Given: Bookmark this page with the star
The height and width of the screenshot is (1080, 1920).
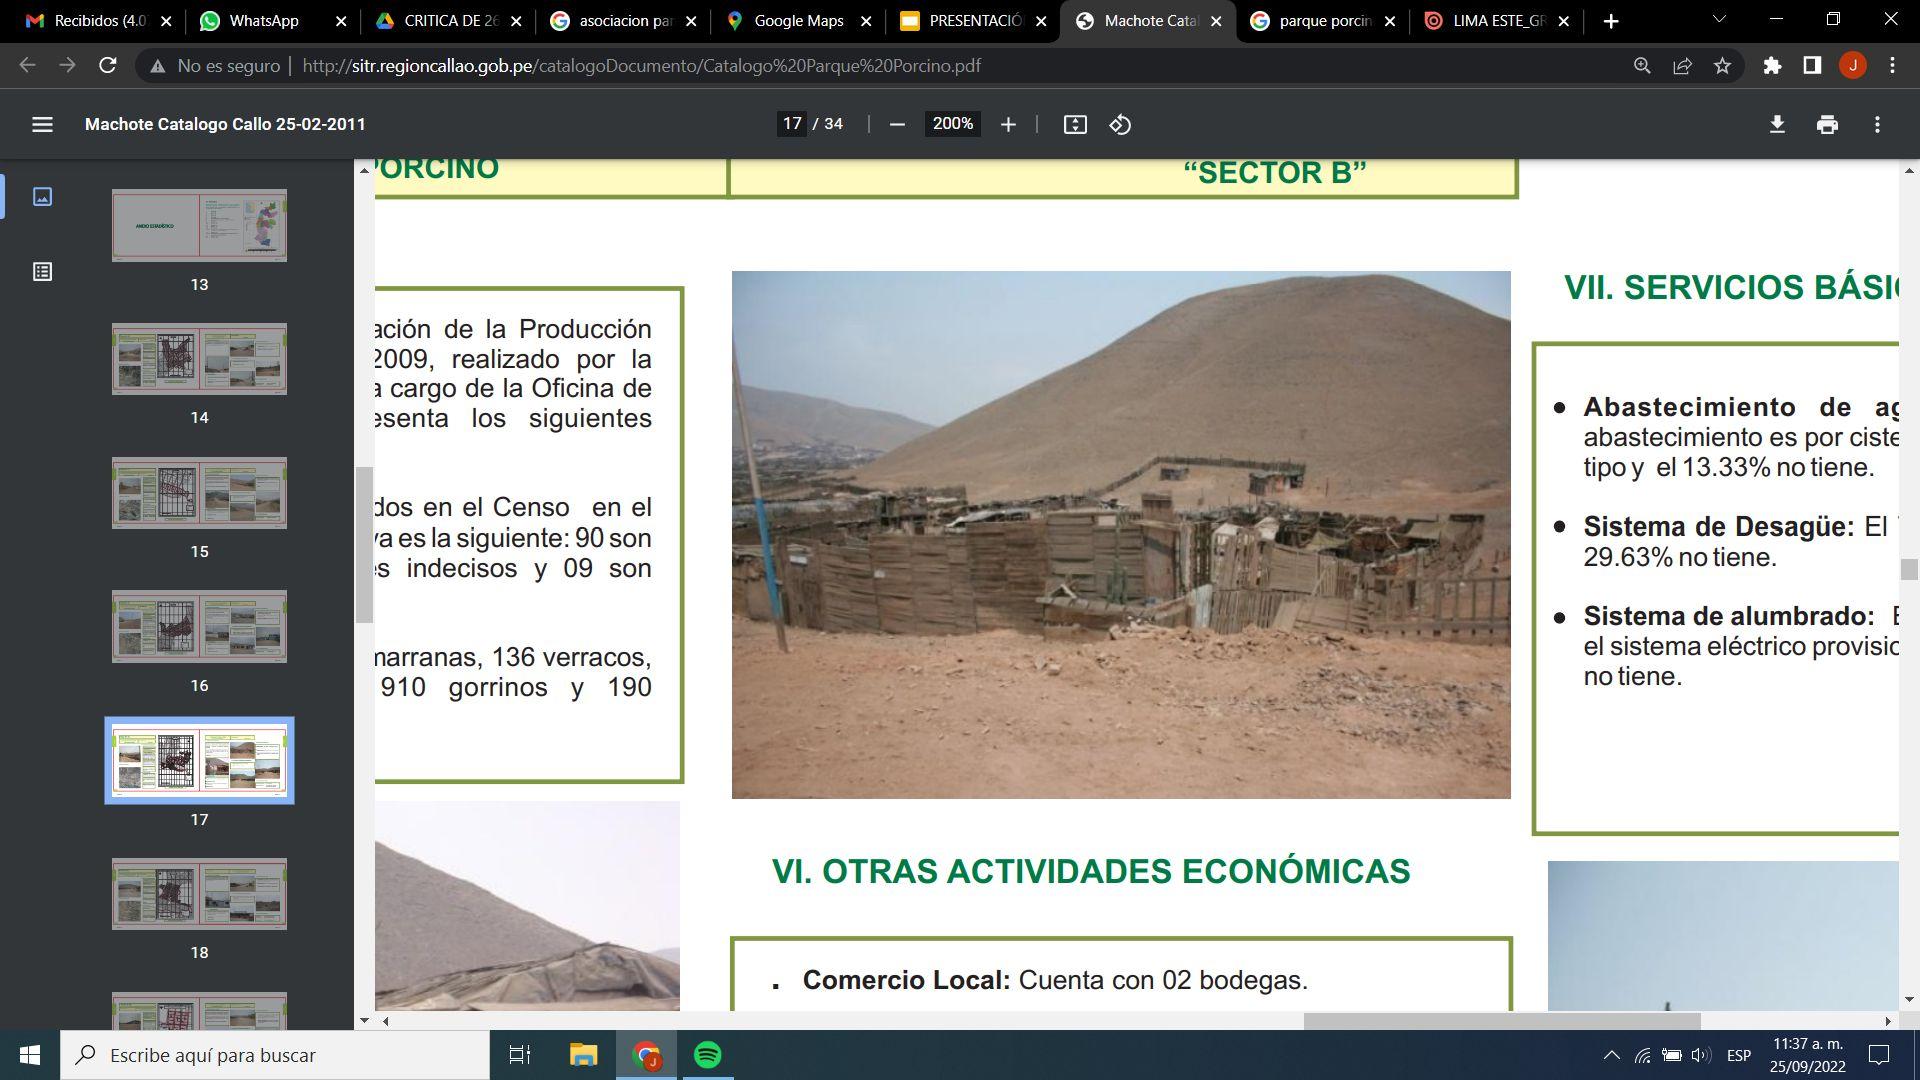Looking at the screenshot, I should pos(1722,66).
